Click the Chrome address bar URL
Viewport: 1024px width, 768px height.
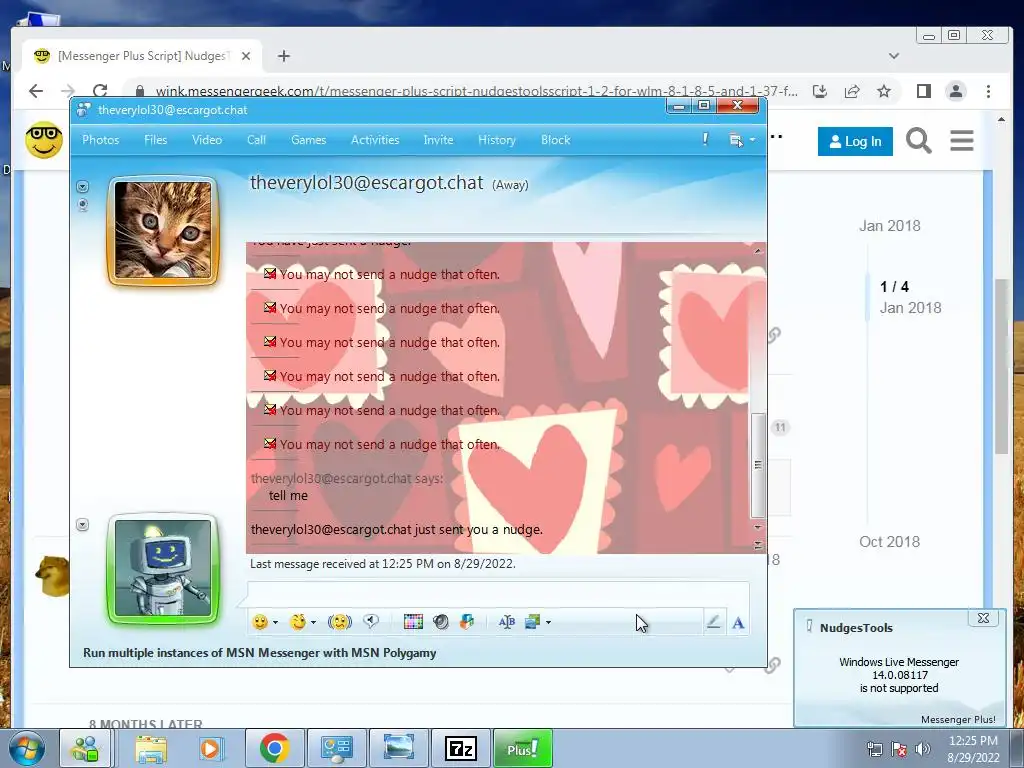point(475,91)
